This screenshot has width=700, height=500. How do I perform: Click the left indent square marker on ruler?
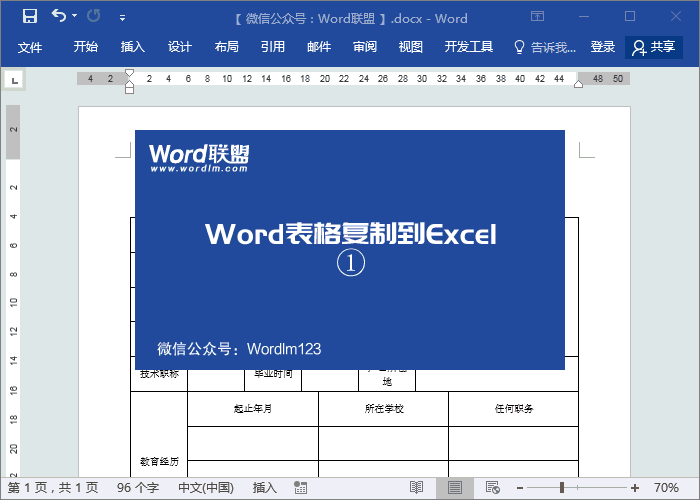pyautogui.click(x=129, y=90)
